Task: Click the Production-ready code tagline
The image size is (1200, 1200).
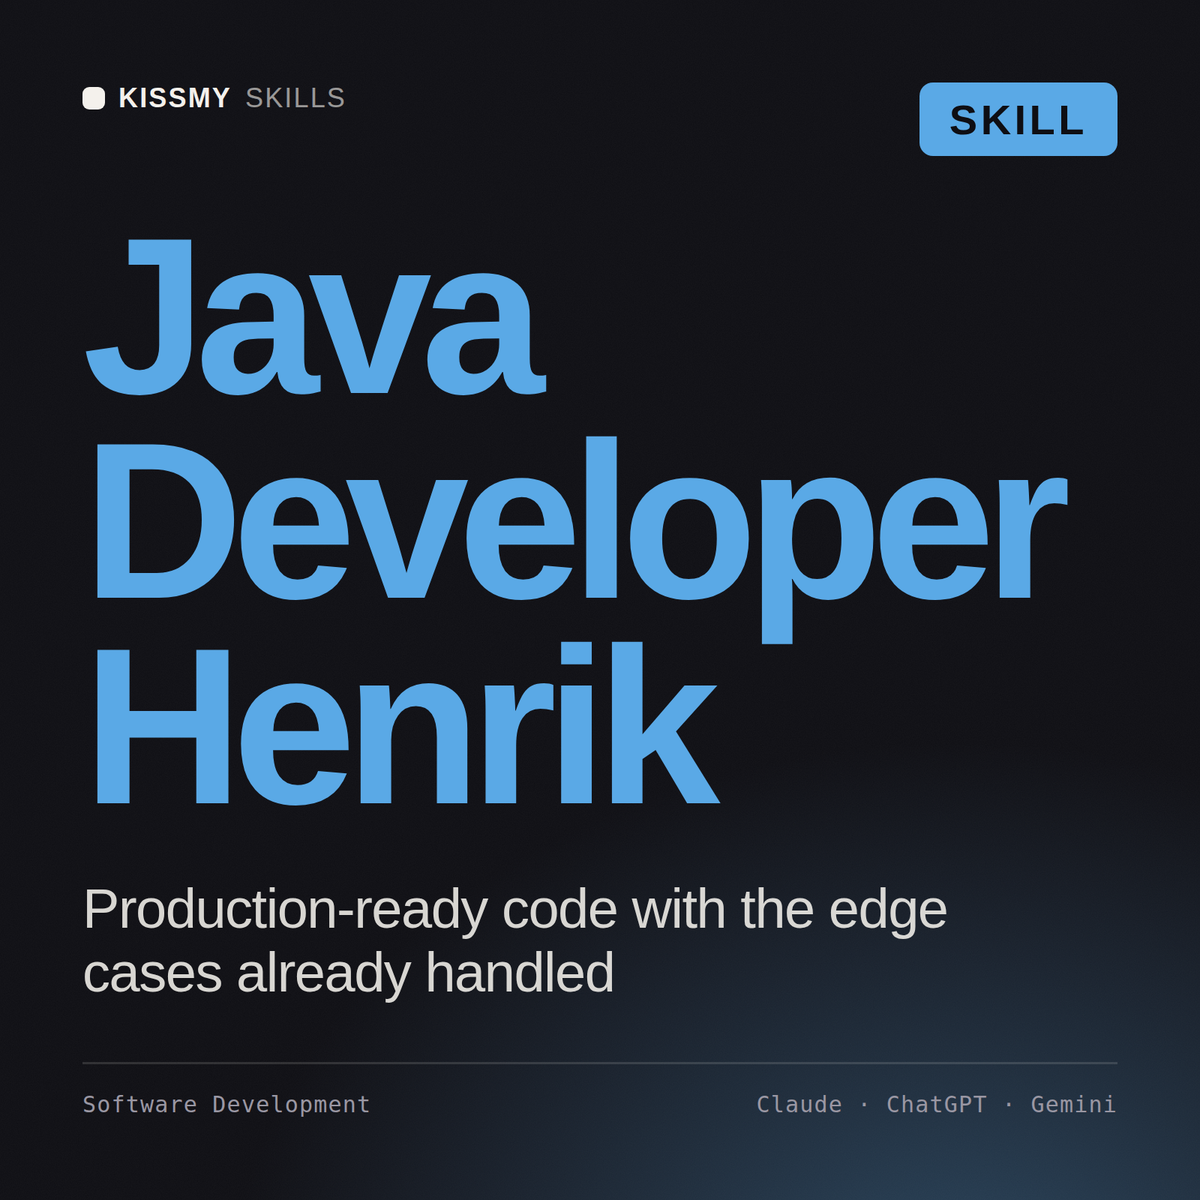Action: [x=515, y=941]
